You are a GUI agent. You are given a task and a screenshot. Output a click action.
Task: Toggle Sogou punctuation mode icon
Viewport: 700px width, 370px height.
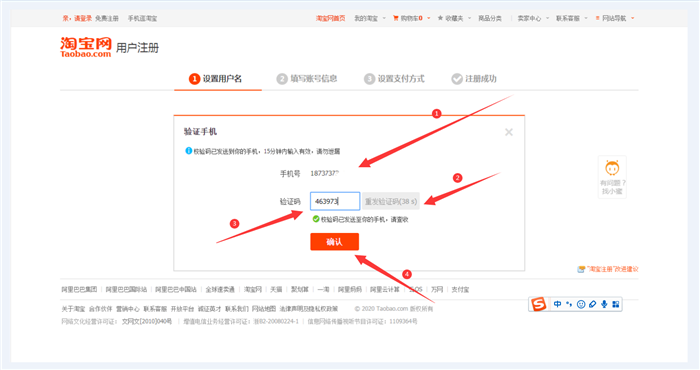click(x=569, y=304)
